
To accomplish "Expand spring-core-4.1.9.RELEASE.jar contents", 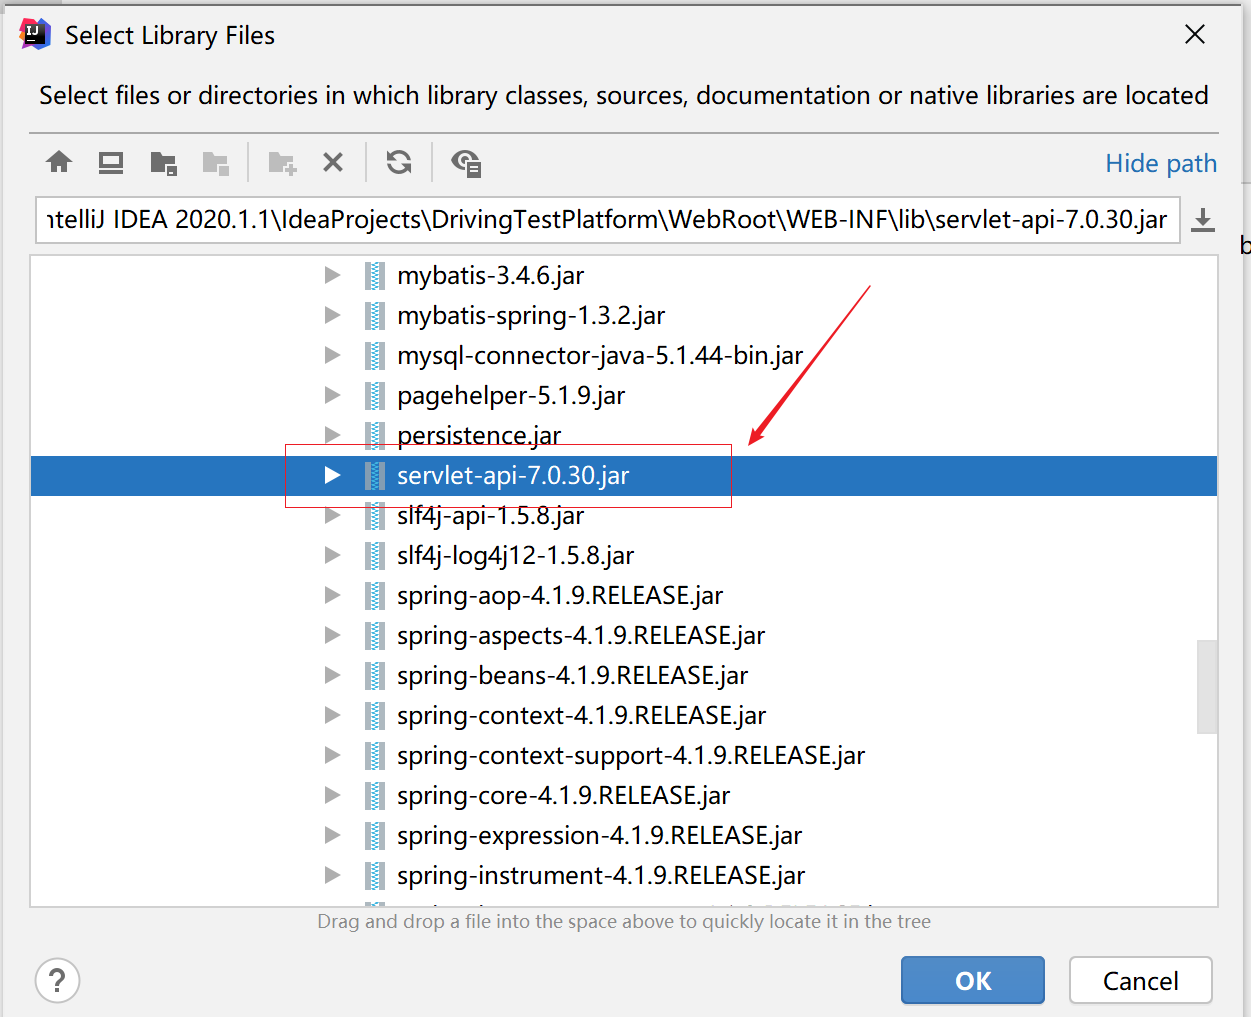I will coord(332,795).
